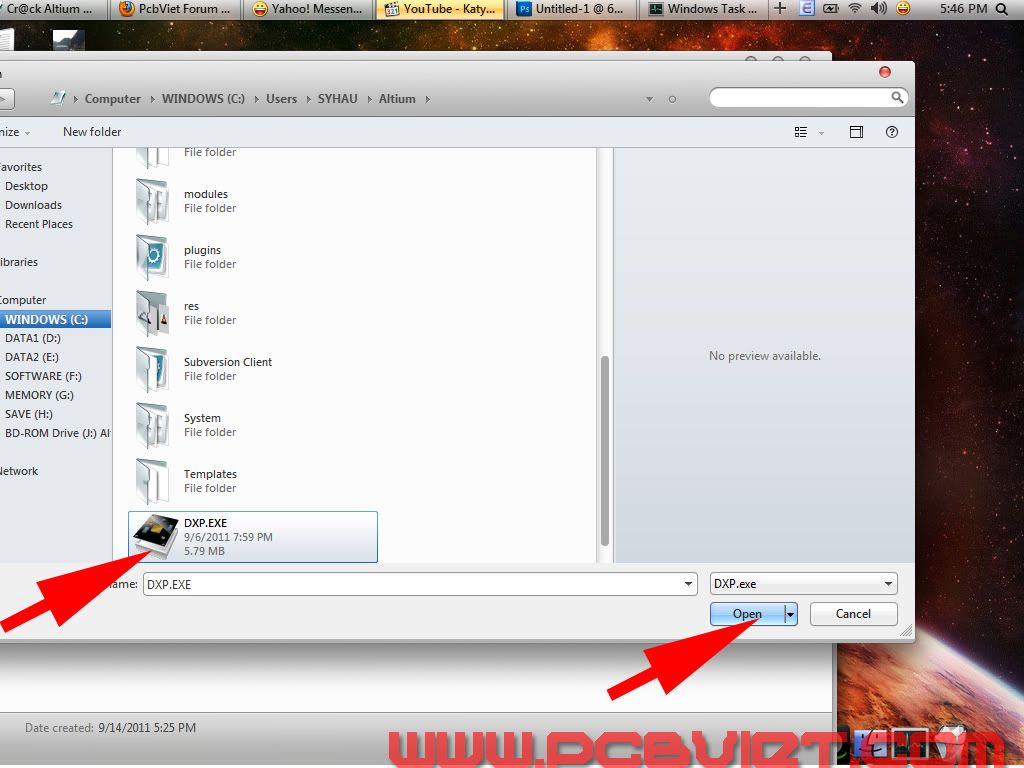Select SOFTWARE (F:) drive in the sidebar
The width and height of the screenshot is (1024, 768).
tap(43, 376)
